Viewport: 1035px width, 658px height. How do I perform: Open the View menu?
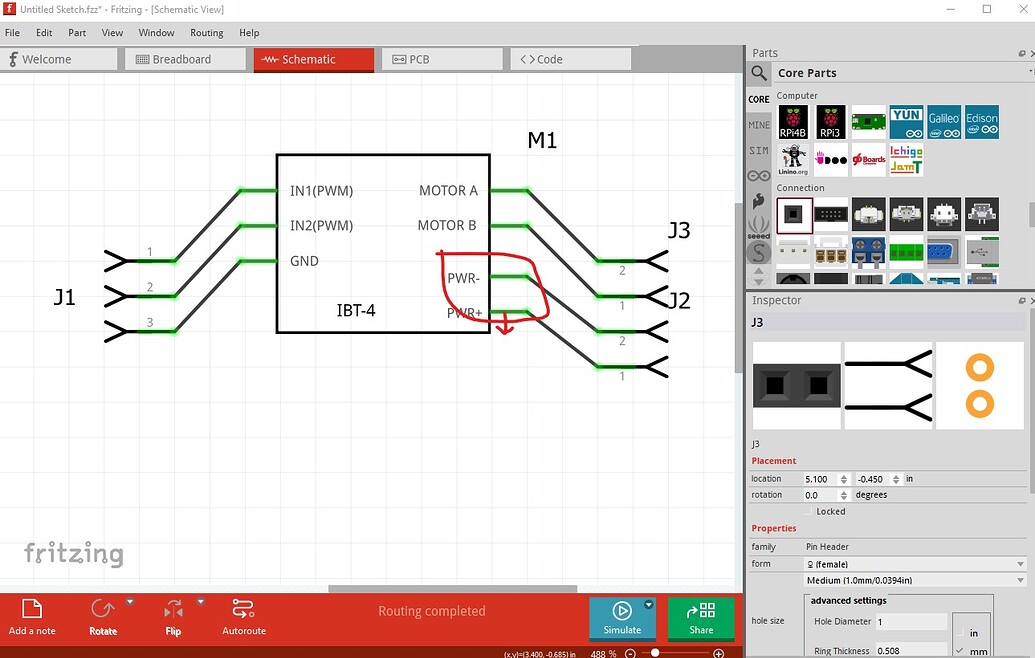(112, 32)
